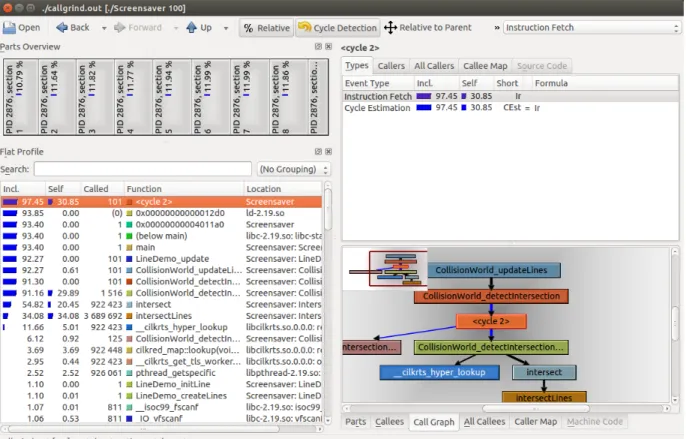The image size is (686, 439).
Task: Sort Flat Profile by the Self column
Action: click(63, 189)
